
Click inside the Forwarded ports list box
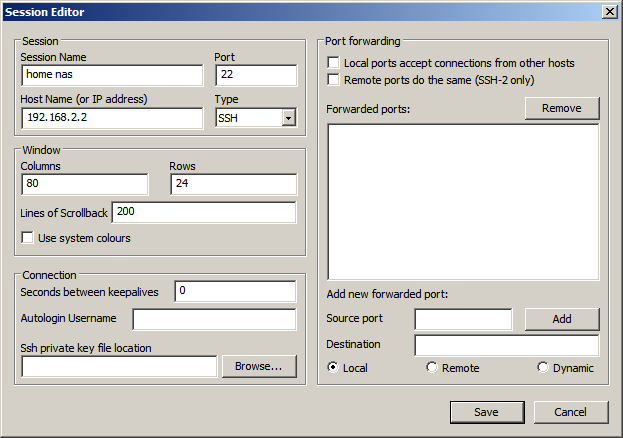[463, 202]
